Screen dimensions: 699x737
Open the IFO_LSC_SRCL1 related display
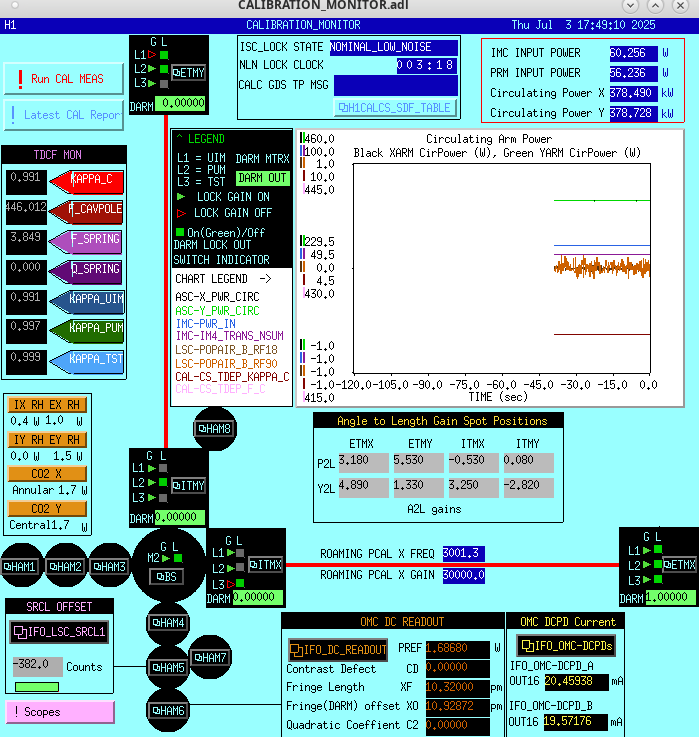(x=59, y=632)
